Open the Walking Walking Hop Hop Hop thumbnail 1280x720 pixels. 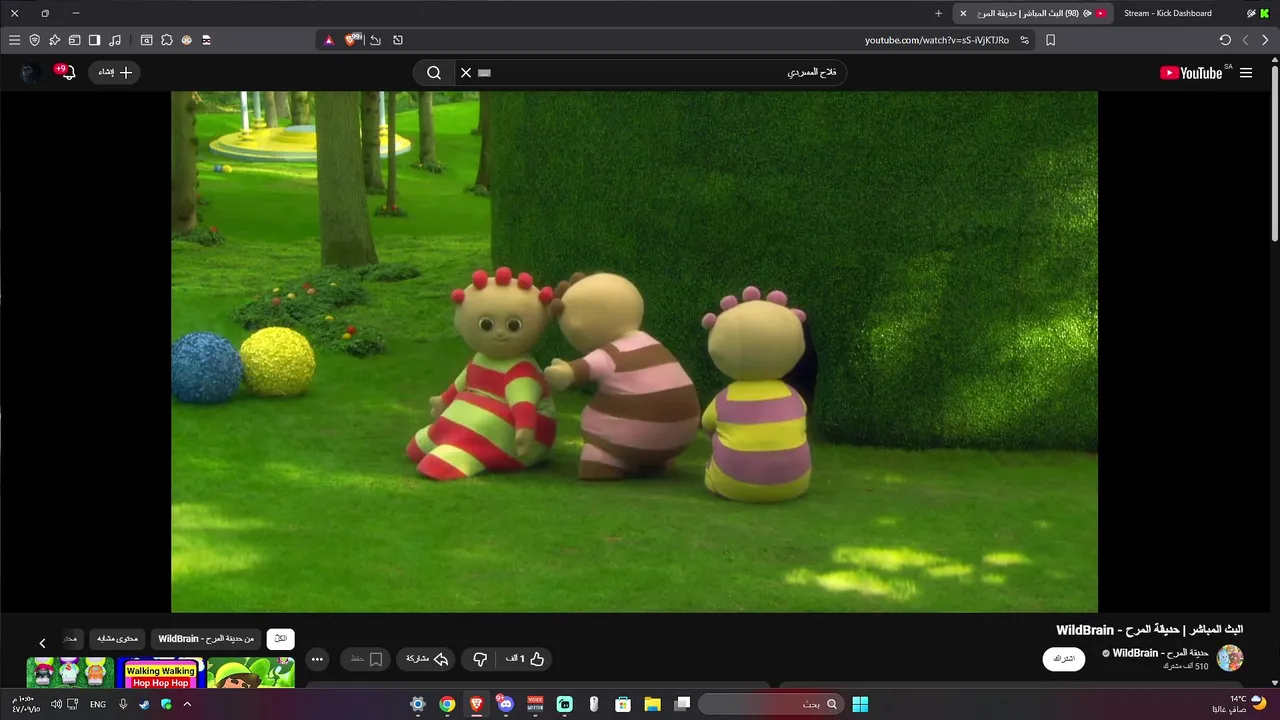click(x=160, y=673)
